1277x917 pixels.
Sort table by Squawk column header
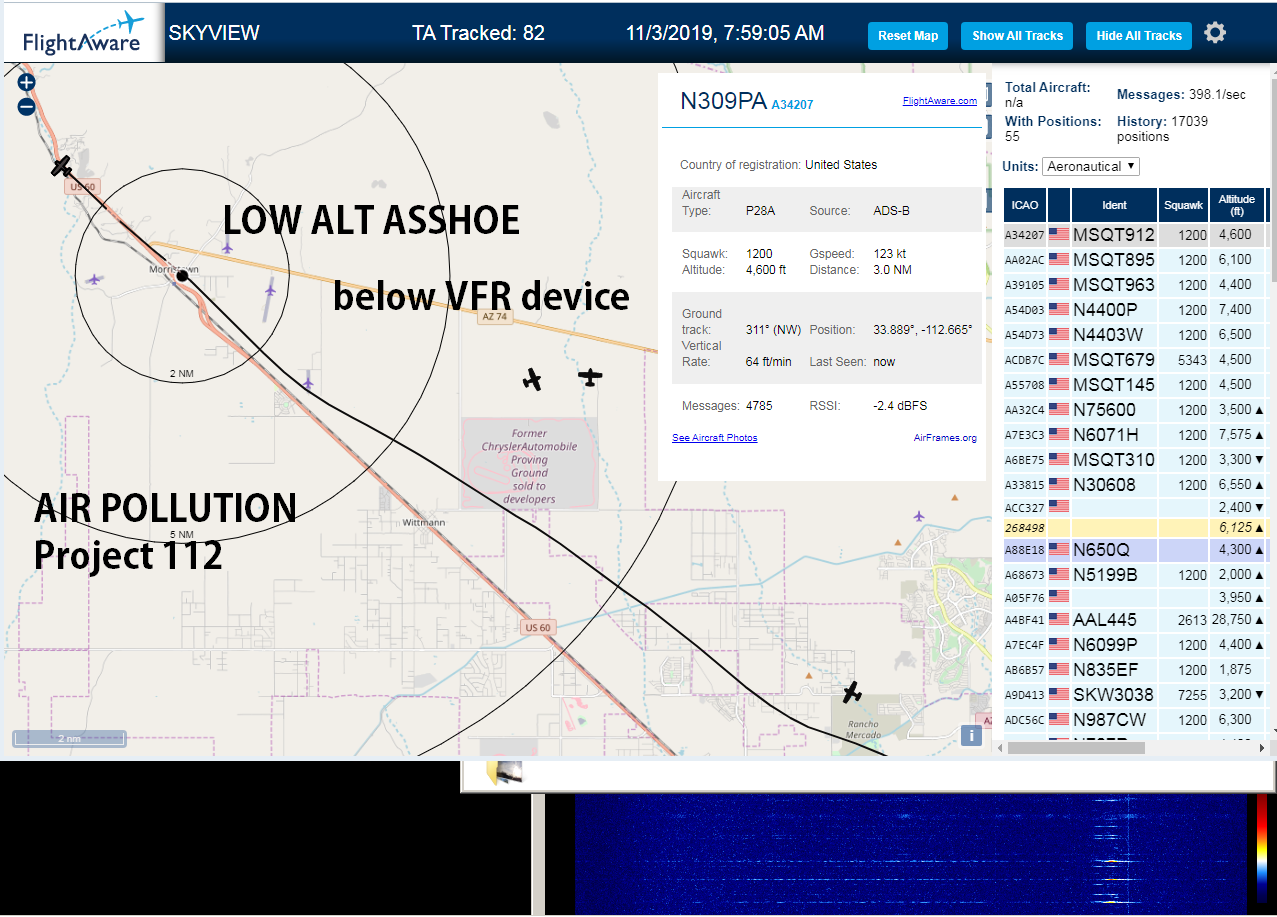pyautogui.click(x=1184, y=205)
